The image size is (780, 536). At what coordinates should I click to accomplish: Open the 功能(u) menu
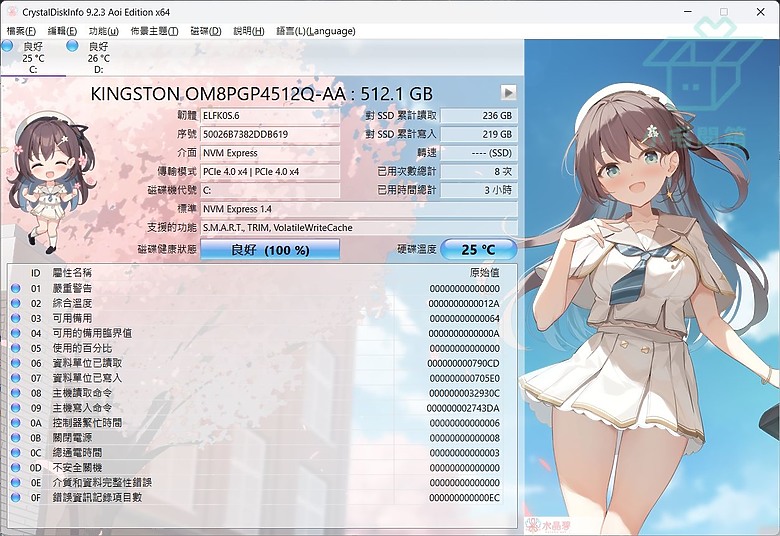[103, 31]
